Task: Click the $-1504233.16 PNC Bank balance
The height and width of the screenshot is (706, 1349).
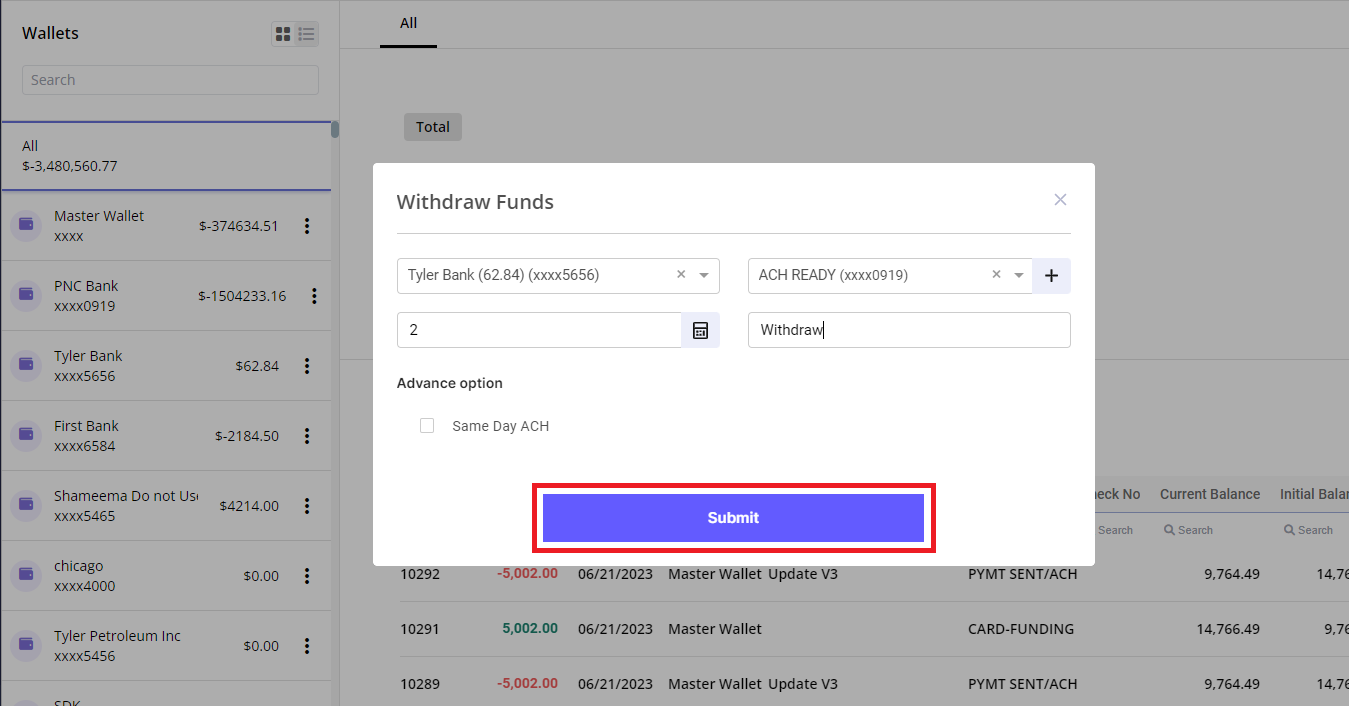Action: pyautogui.click(x=242, y=296)
